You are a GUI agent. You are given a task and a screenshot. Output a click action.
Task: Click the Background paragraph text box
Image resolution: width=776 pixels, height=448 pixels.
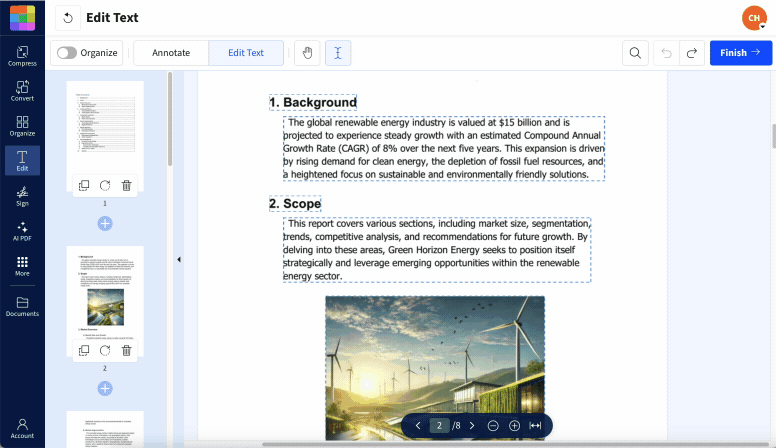click(x=444, y=149)
